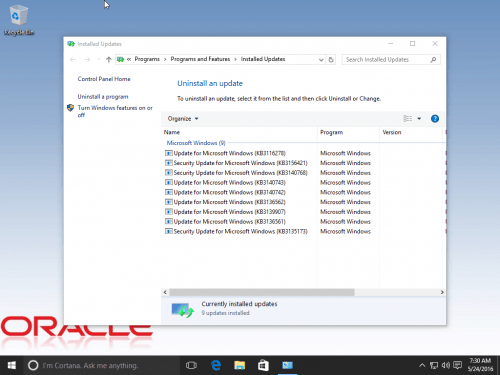Click the search magnifier icon
This screenshot has height=375, width=500.
tap(433, 60)
